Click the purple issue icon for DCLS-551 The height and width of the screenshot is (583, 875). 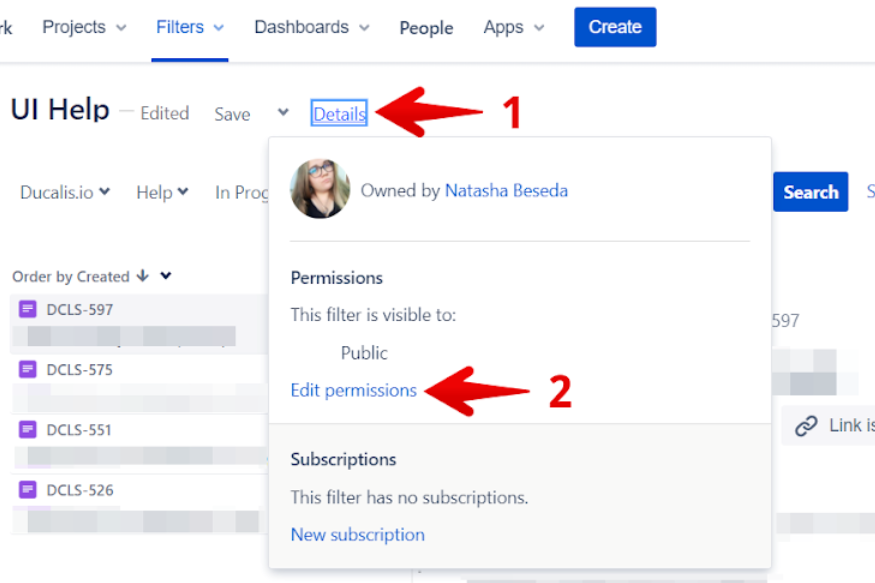point(26,430)
